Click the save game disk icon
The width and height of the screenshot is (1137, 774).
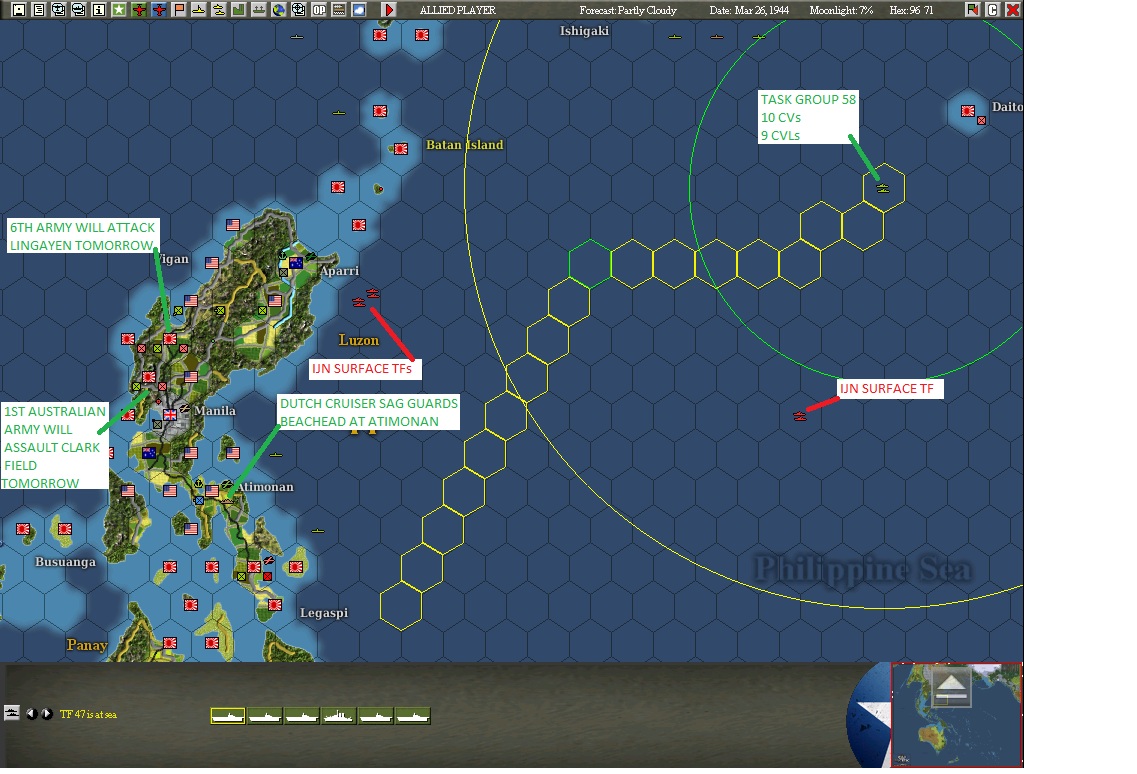[20, 9]
